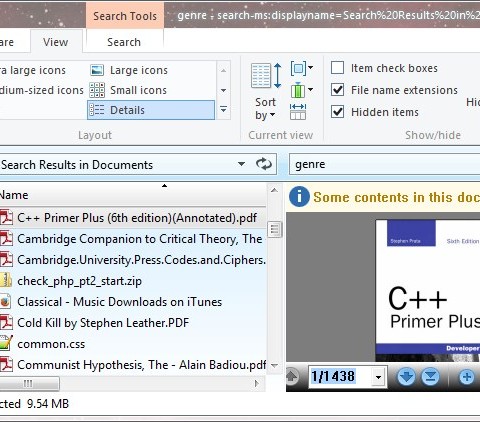Click the Search Results in Documents address
The height and width of the screenshot is (422, 480).
(77, 165)
